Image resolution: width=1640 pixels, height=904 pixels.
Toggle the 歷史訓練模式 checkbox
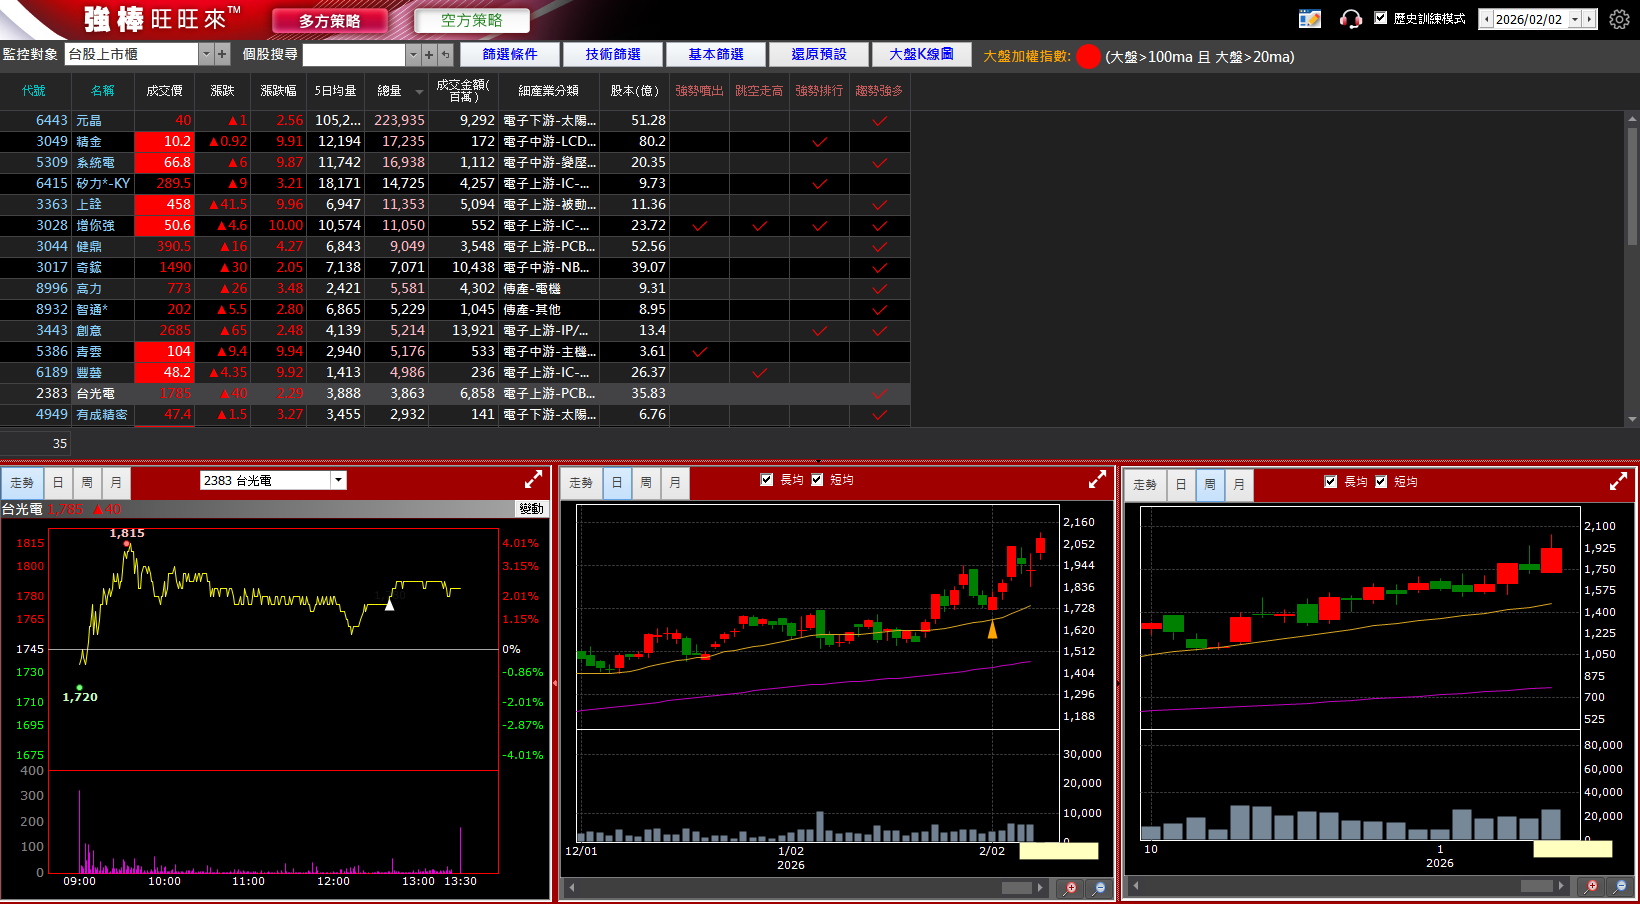(x=1381, y=18)
